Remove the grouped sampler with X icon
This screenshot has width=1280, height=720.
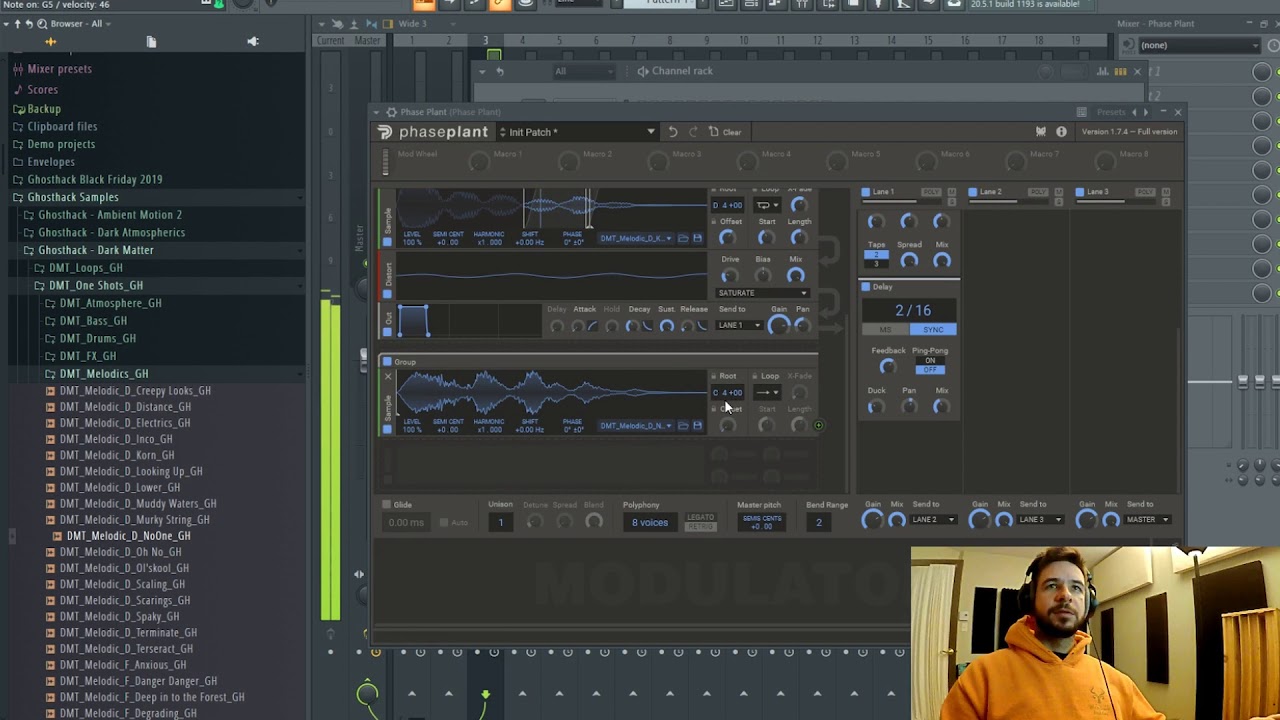point(387,377)
